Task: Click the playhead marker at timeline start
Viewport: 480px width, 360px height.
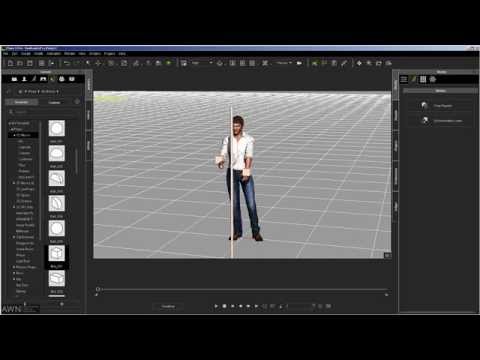Action: [98, 289]
